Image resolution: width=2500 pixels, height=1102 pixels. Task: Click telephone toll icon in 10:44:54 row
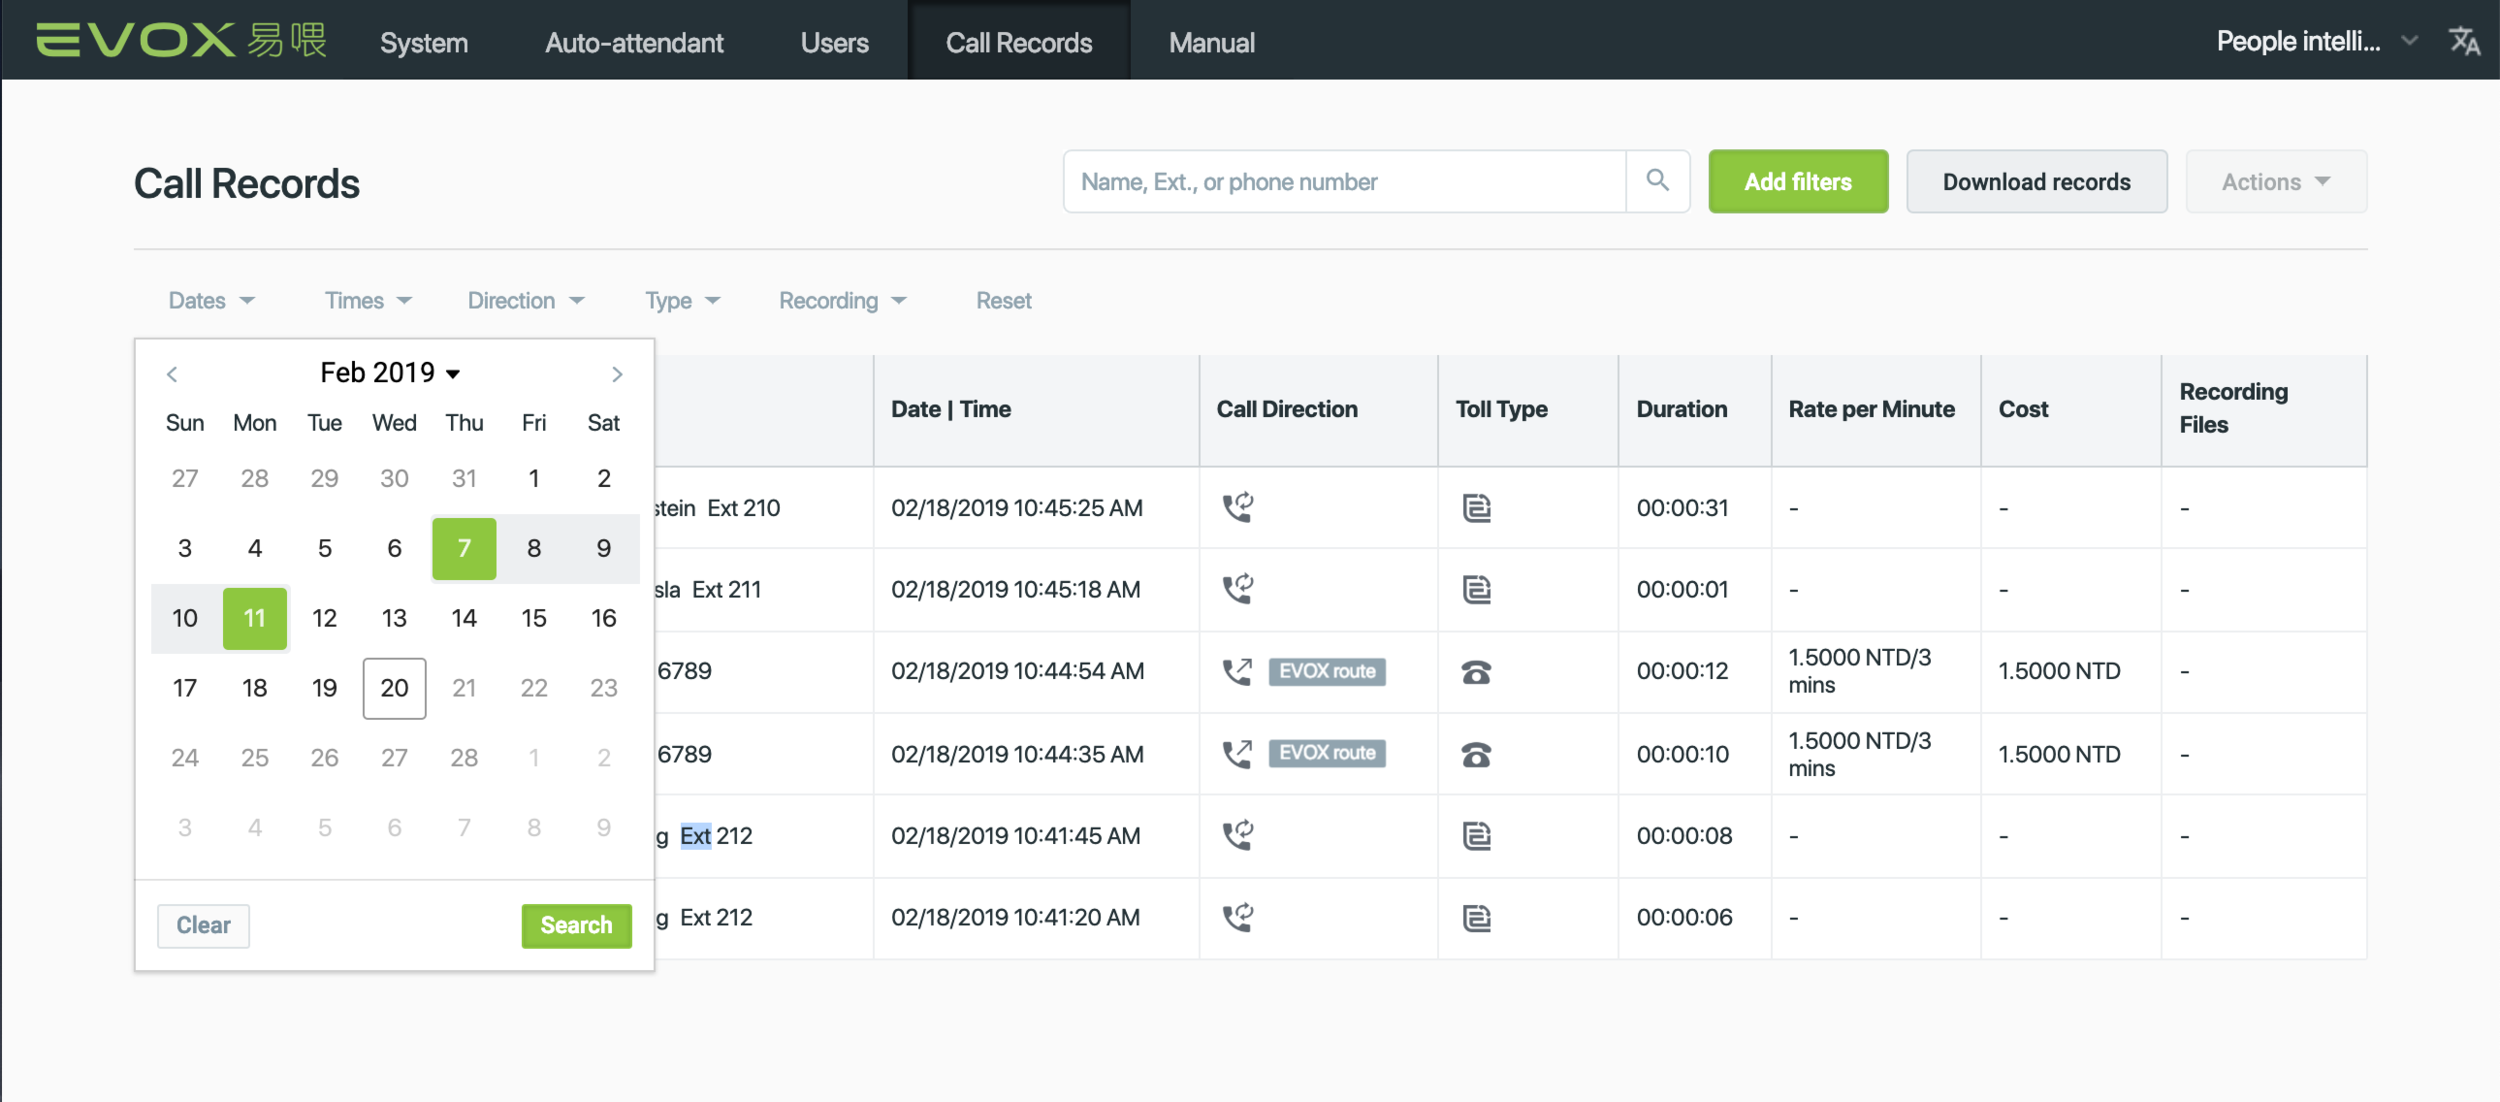[1476, 673]
